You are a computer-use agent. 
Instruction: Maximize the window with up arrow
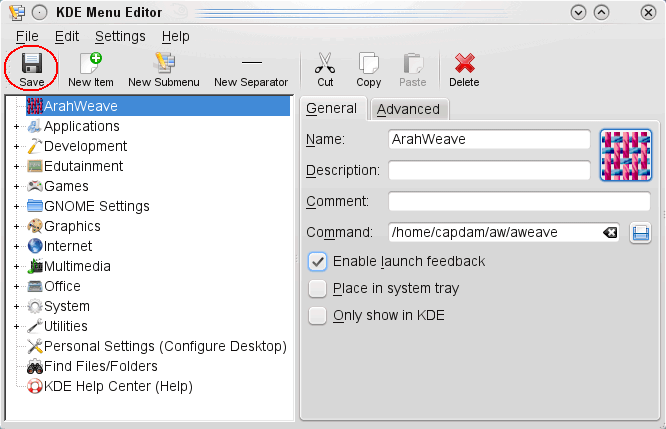(x=601, y=12)
